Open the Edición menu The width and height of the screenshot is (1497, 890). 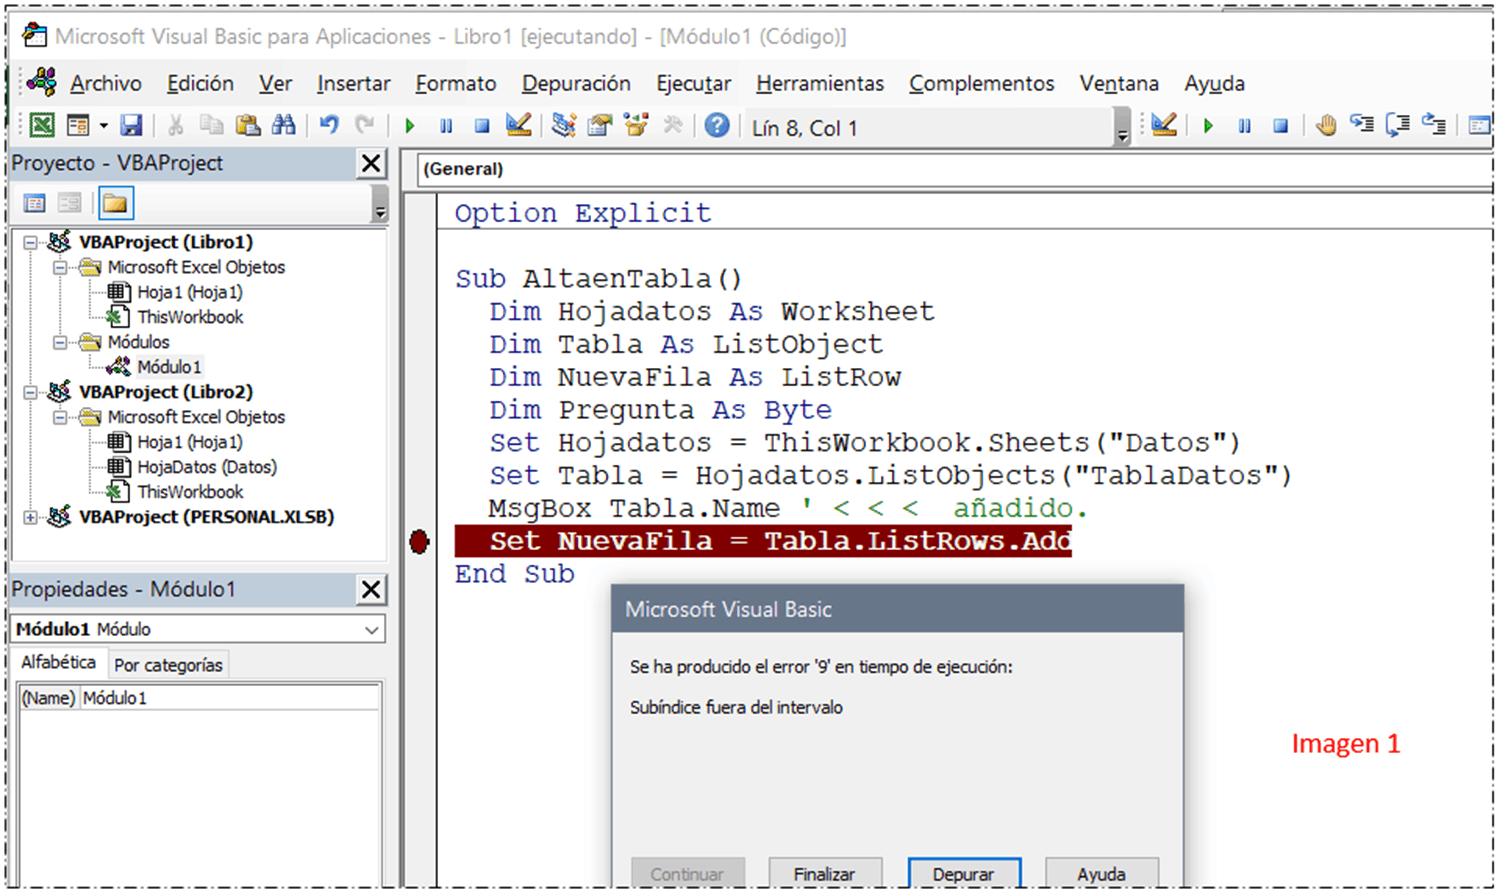tap(200, 84)
